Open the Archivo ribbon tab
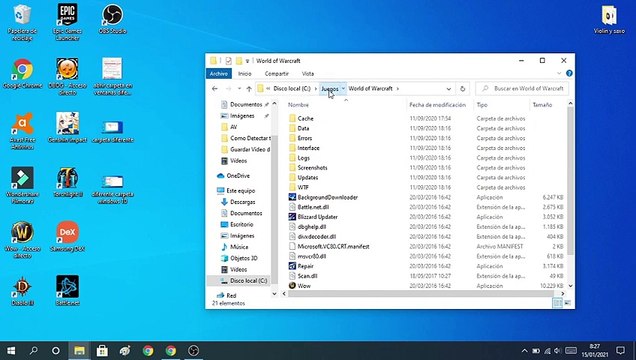Screen dimensions: 636x360 [219, 73]
